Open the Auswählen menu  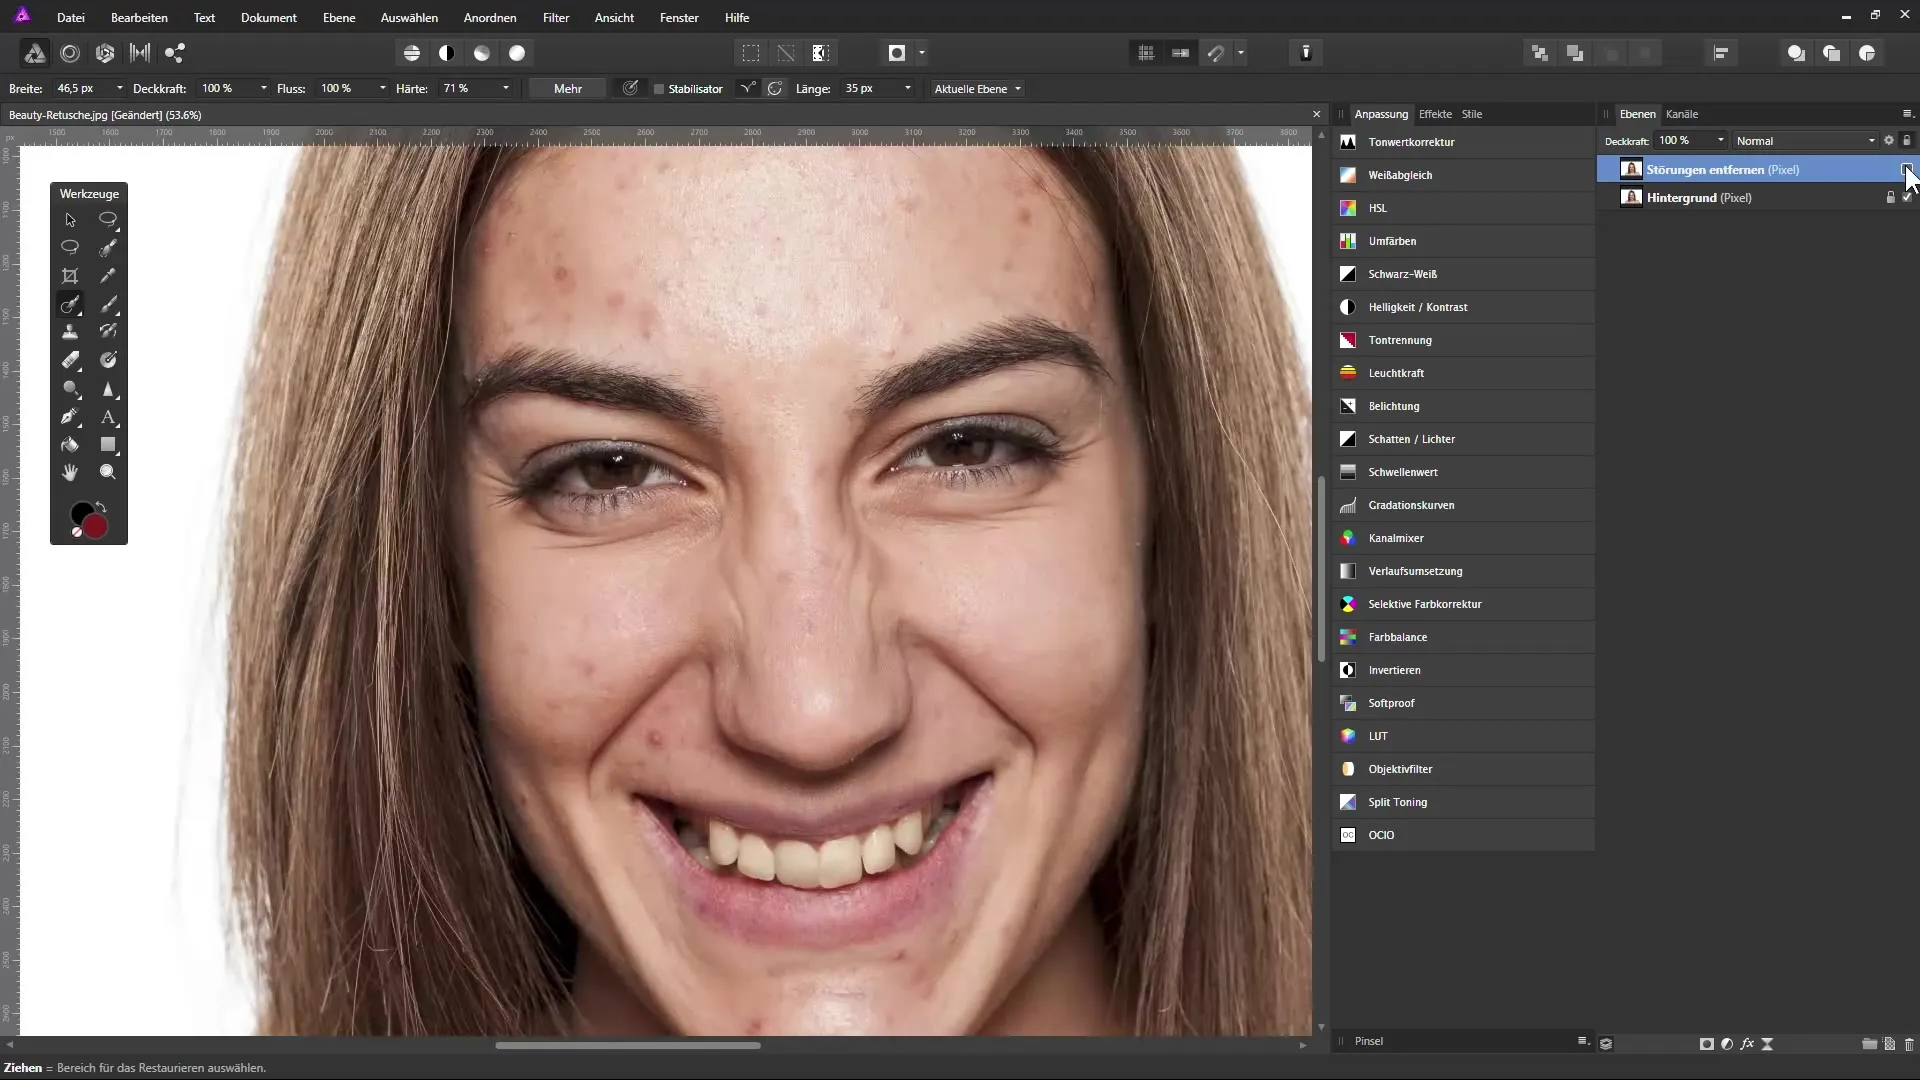(x=409, y=18)
